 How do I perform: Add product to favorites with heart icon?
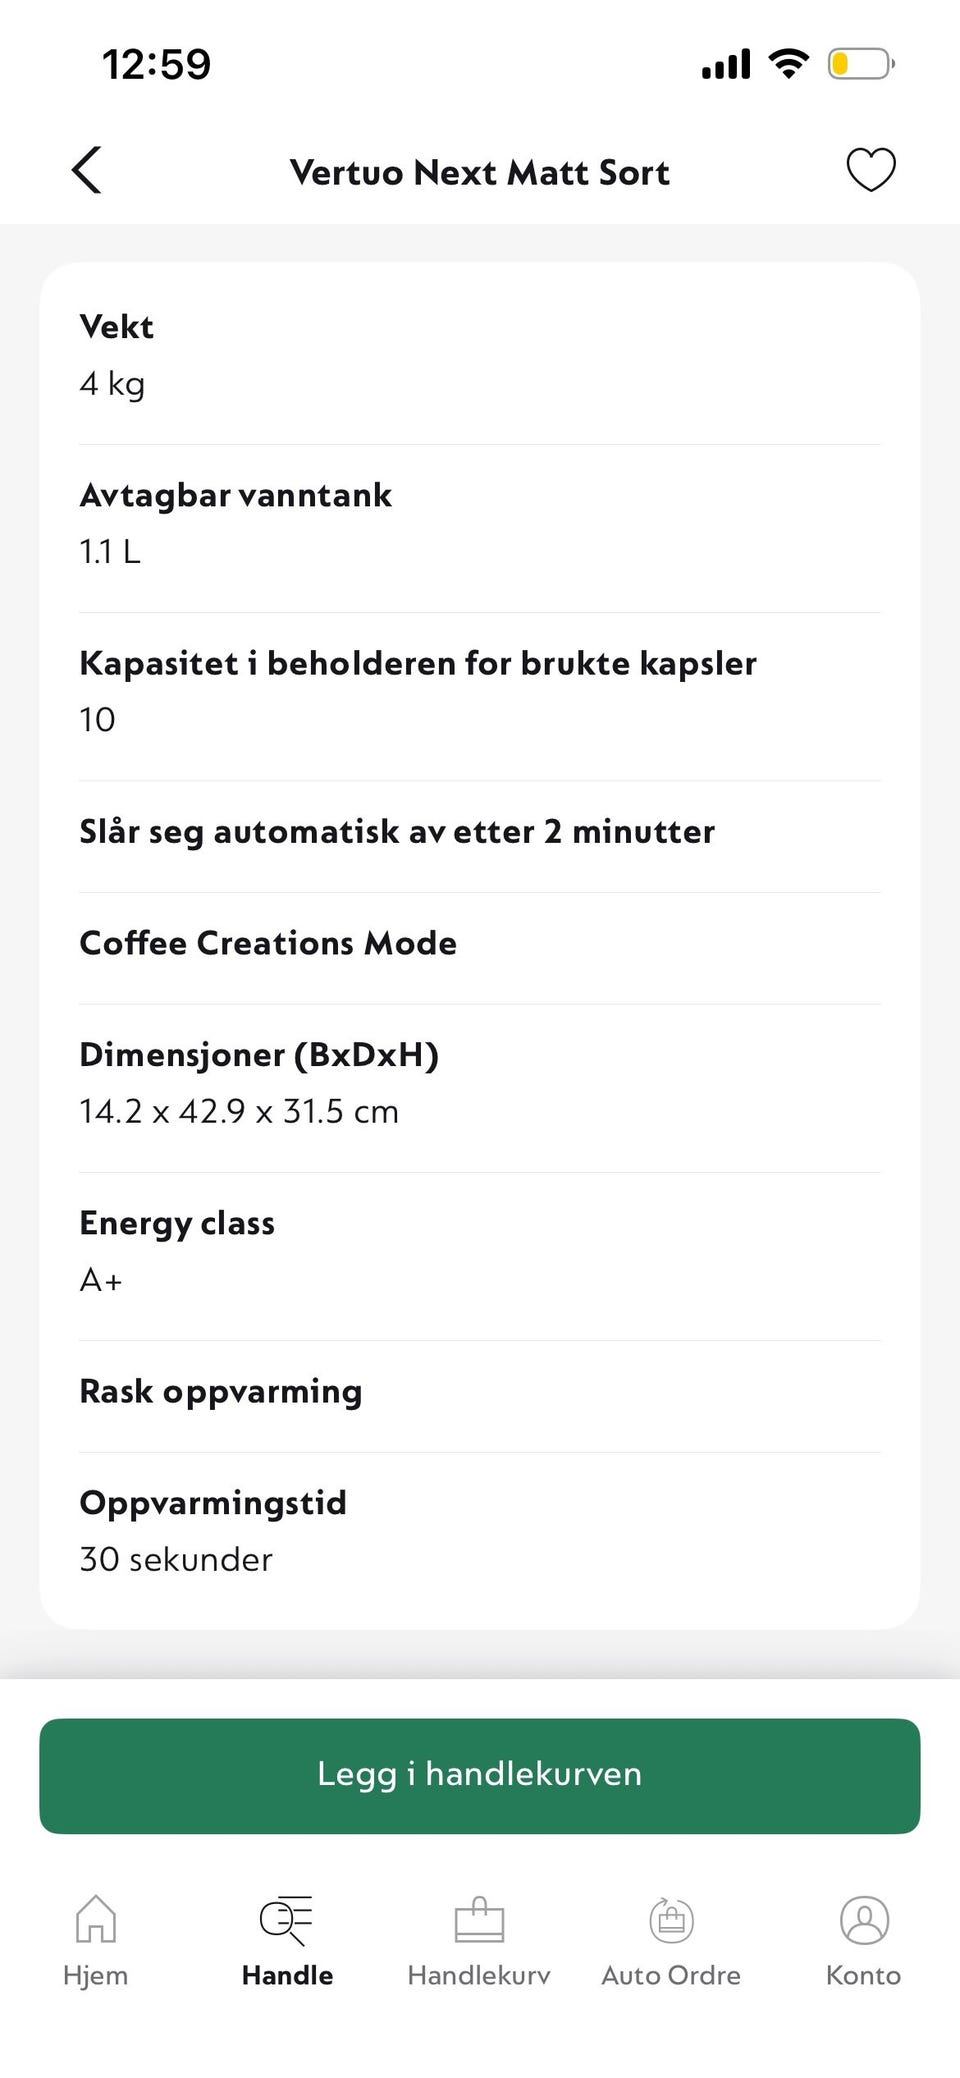coord(871,170)
